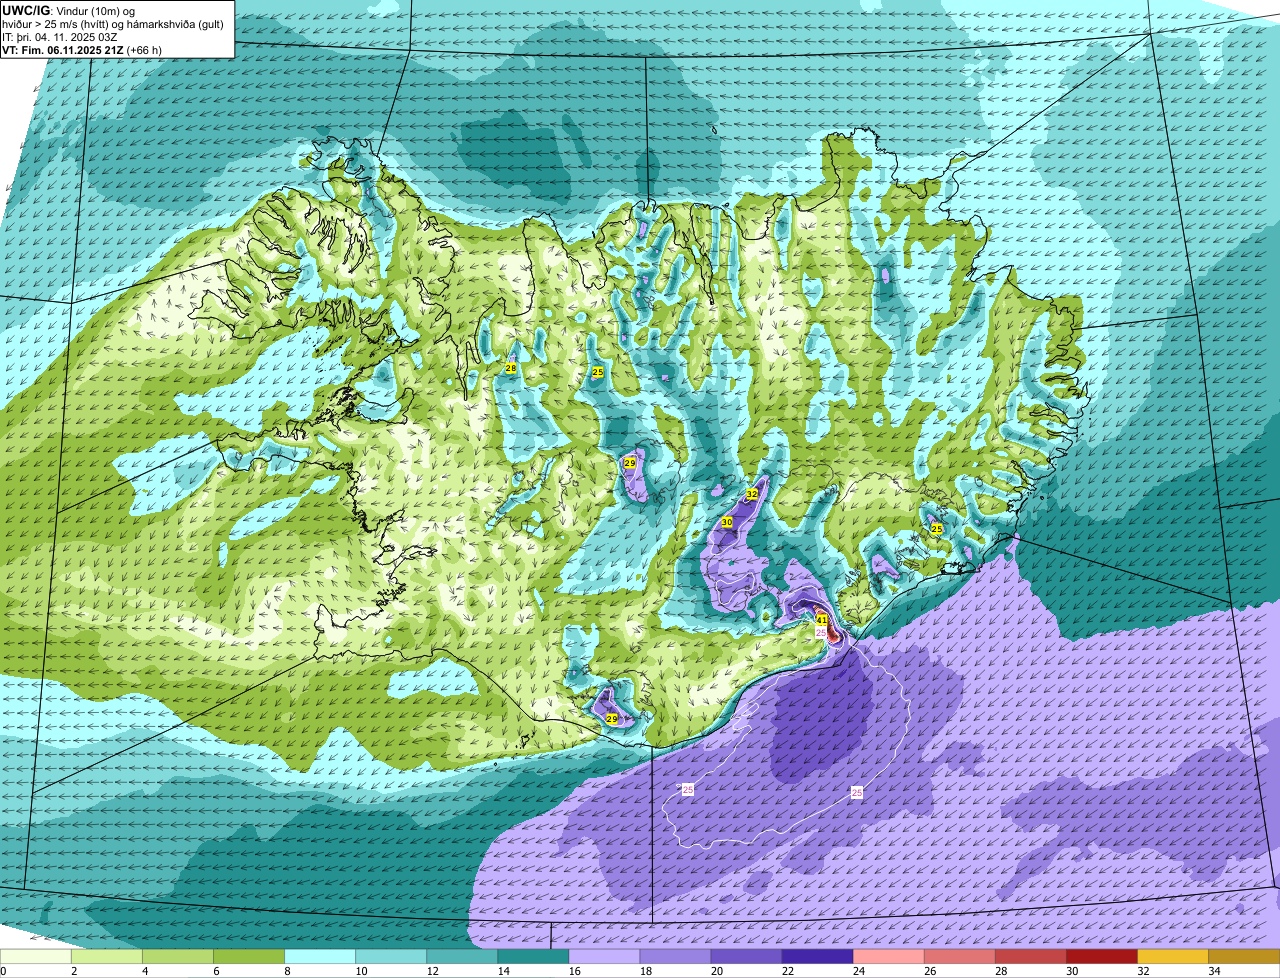The width and height of the screenshot is (1280, 978).
Task: Click the 10–12 m/s light teal legend swatch
Action: pyautogui.click(x=391, y=956)
